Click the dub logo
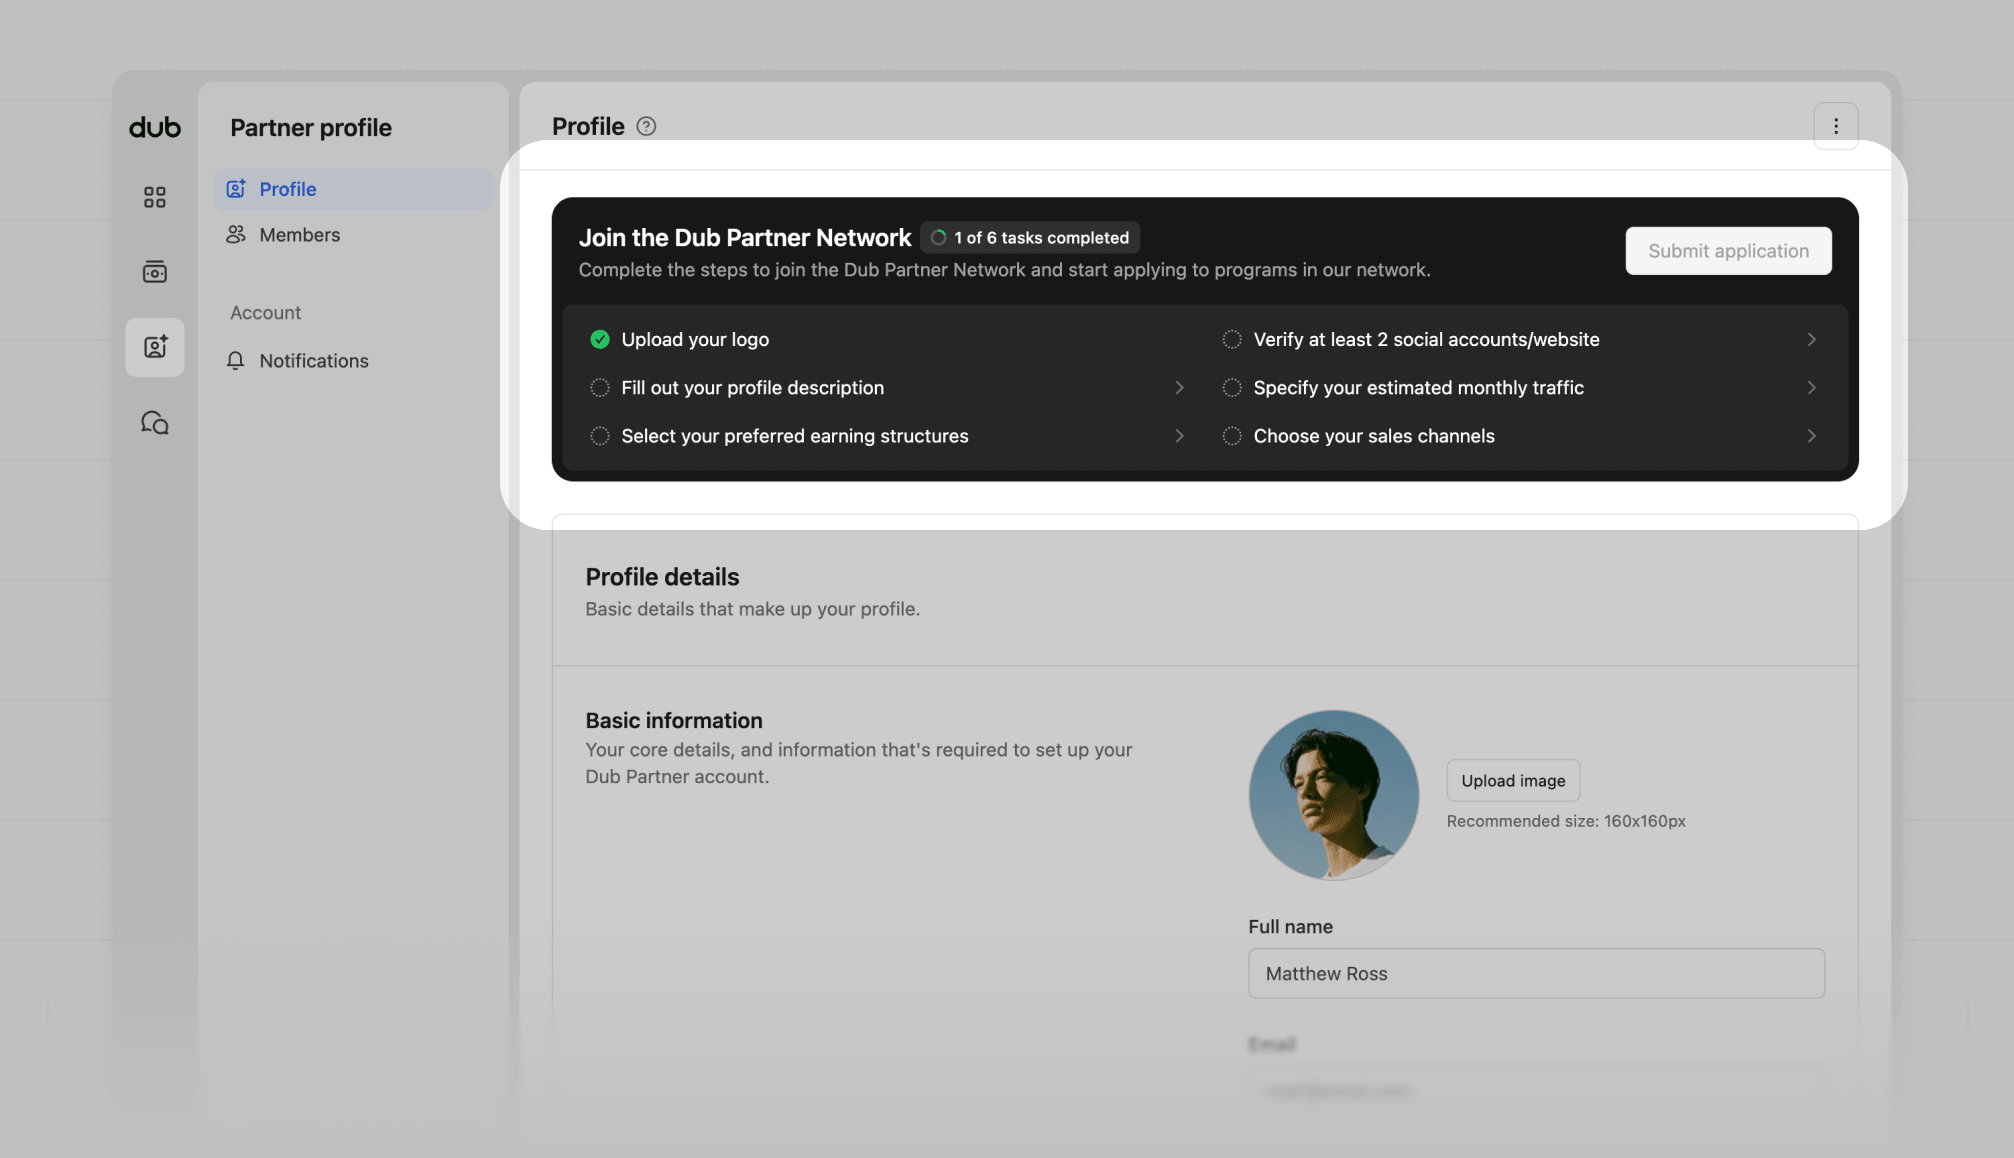 tap(155, 127)
